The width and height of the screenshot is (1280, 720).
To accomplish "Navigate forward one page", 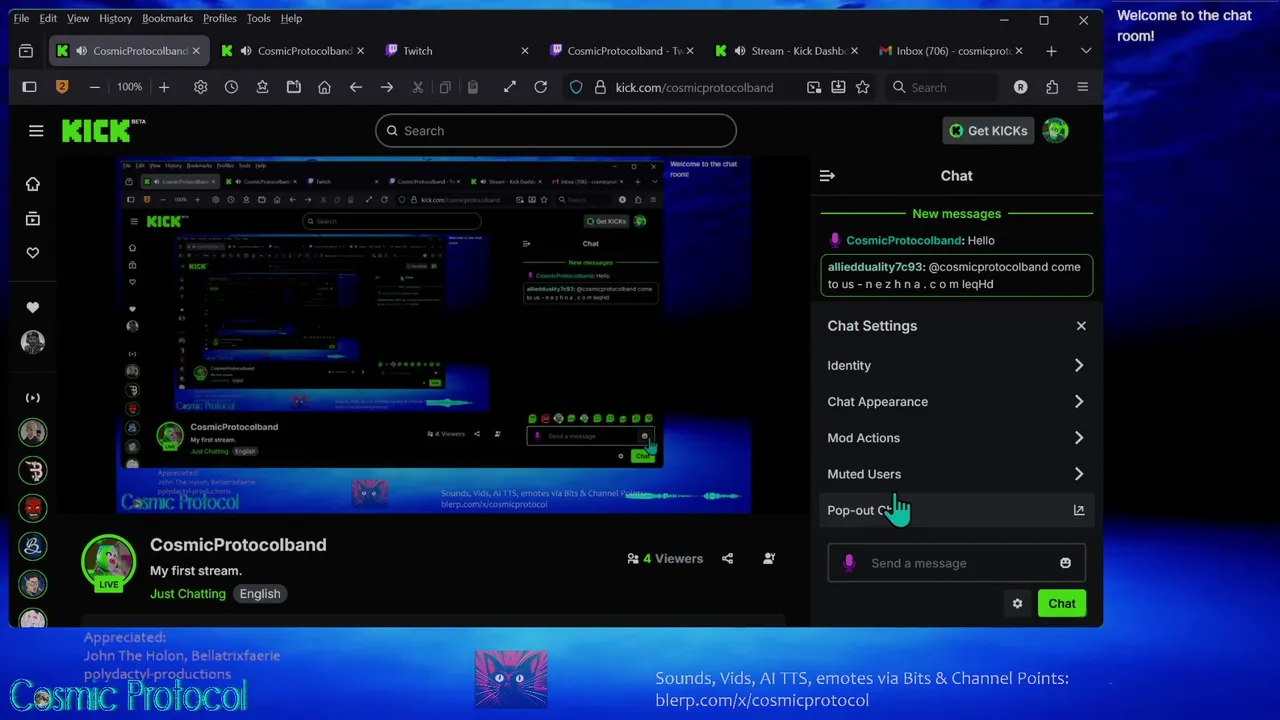I will click(x=386, y=88).
